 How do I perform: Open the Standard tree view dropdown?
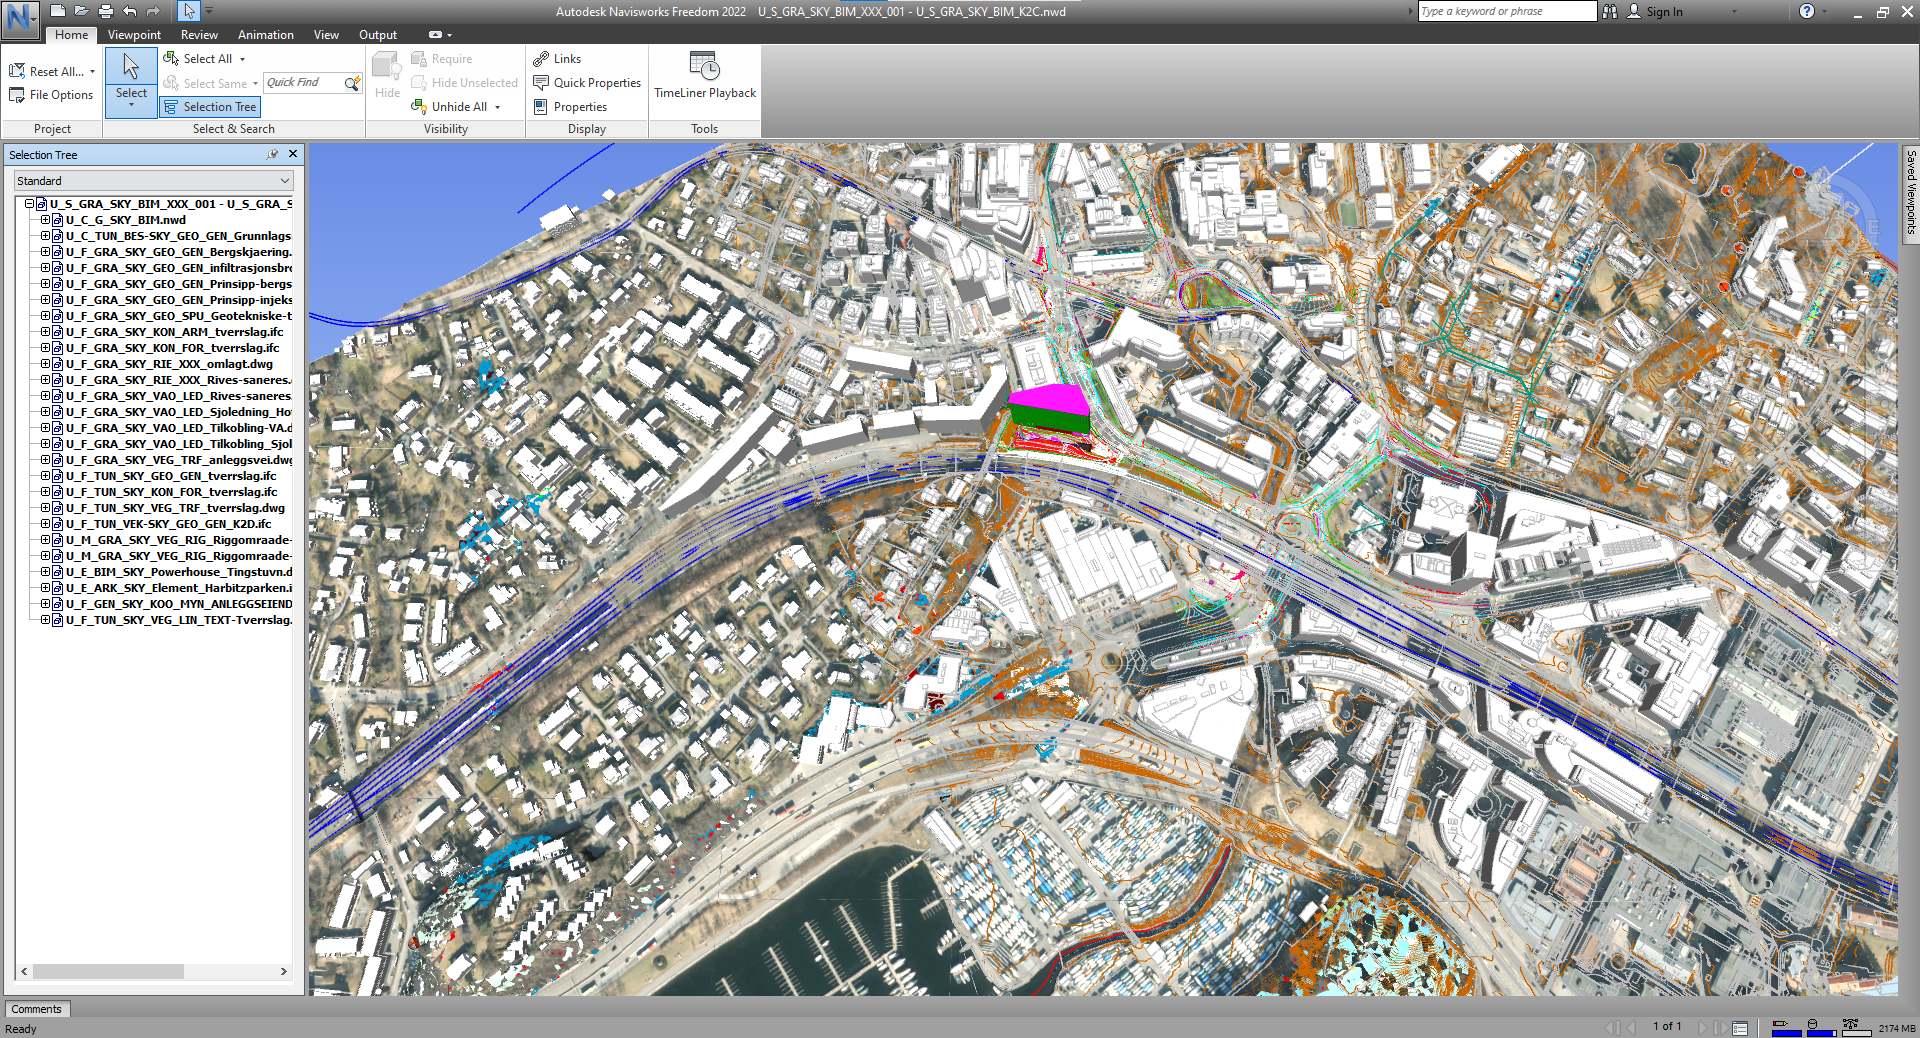pos(153,181)
